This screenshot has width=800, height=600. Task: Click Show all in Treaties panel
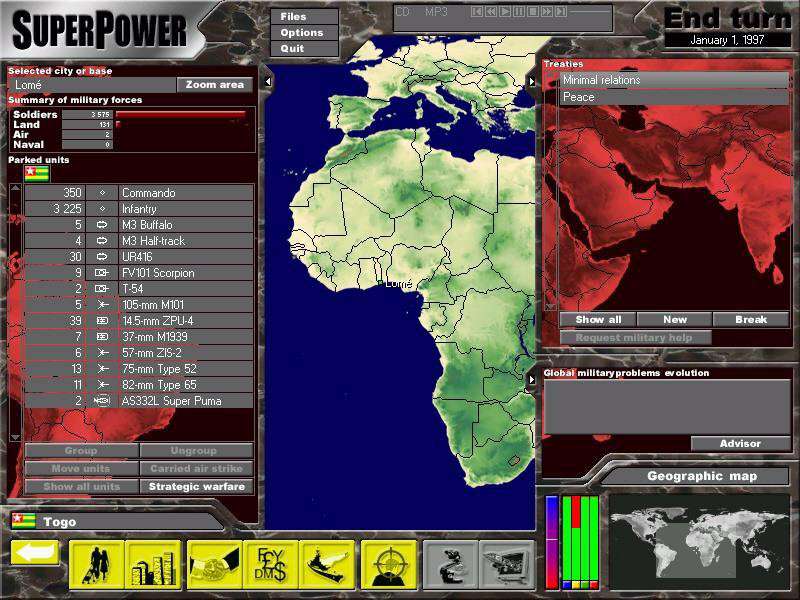(x=598, y=320)
